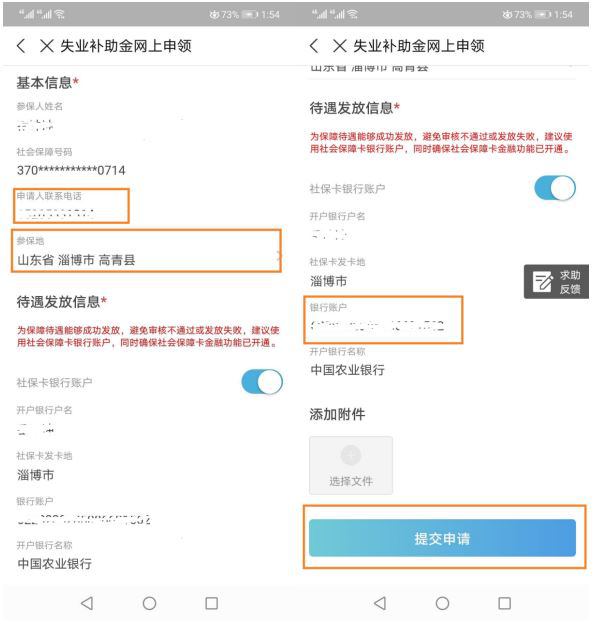Open the 参保地 selector showing 山东省 淄博市 高青县
Viewport: 594px width, 630px height.
point(146,251)
